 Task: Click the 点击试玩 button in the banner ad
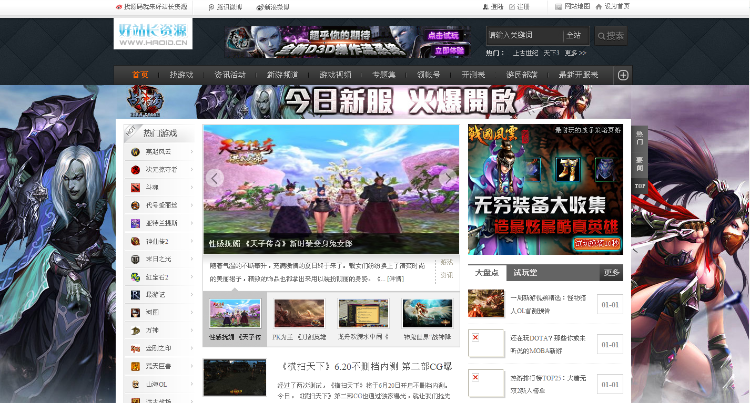443,35
